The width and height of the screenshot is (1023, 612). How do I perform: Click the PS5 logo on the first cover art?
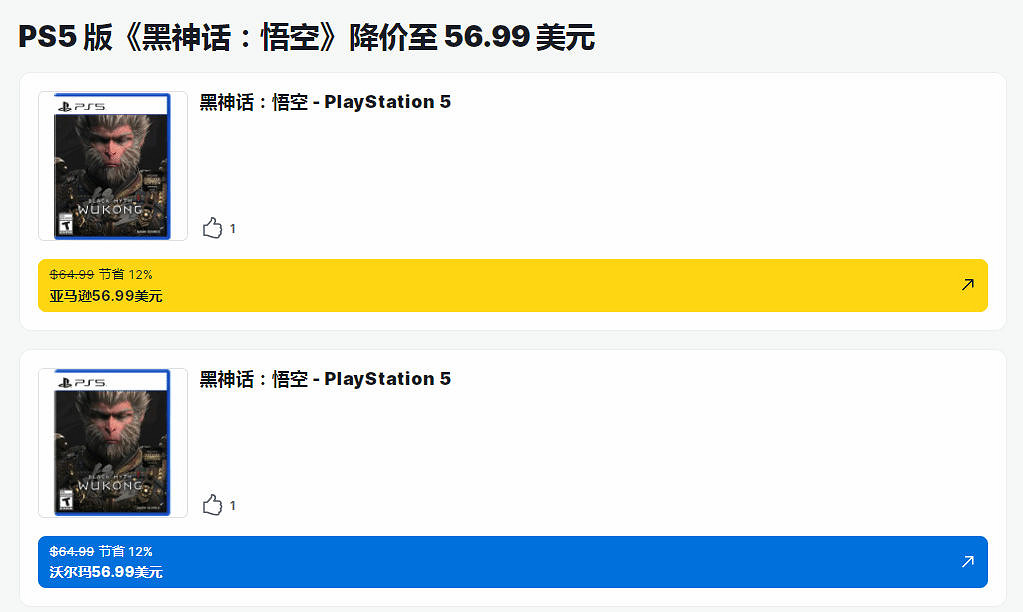(x=81, y=106)
